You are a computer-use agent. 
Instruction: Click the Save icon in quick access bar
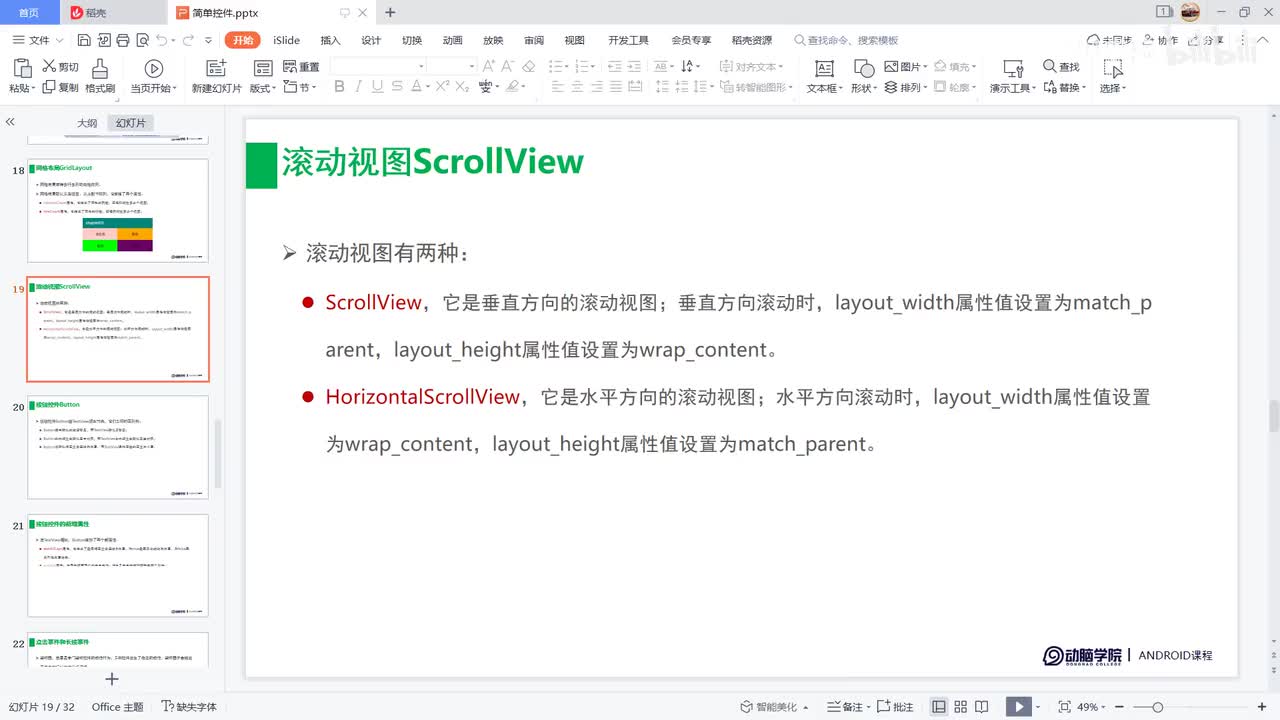click(84, 40)
